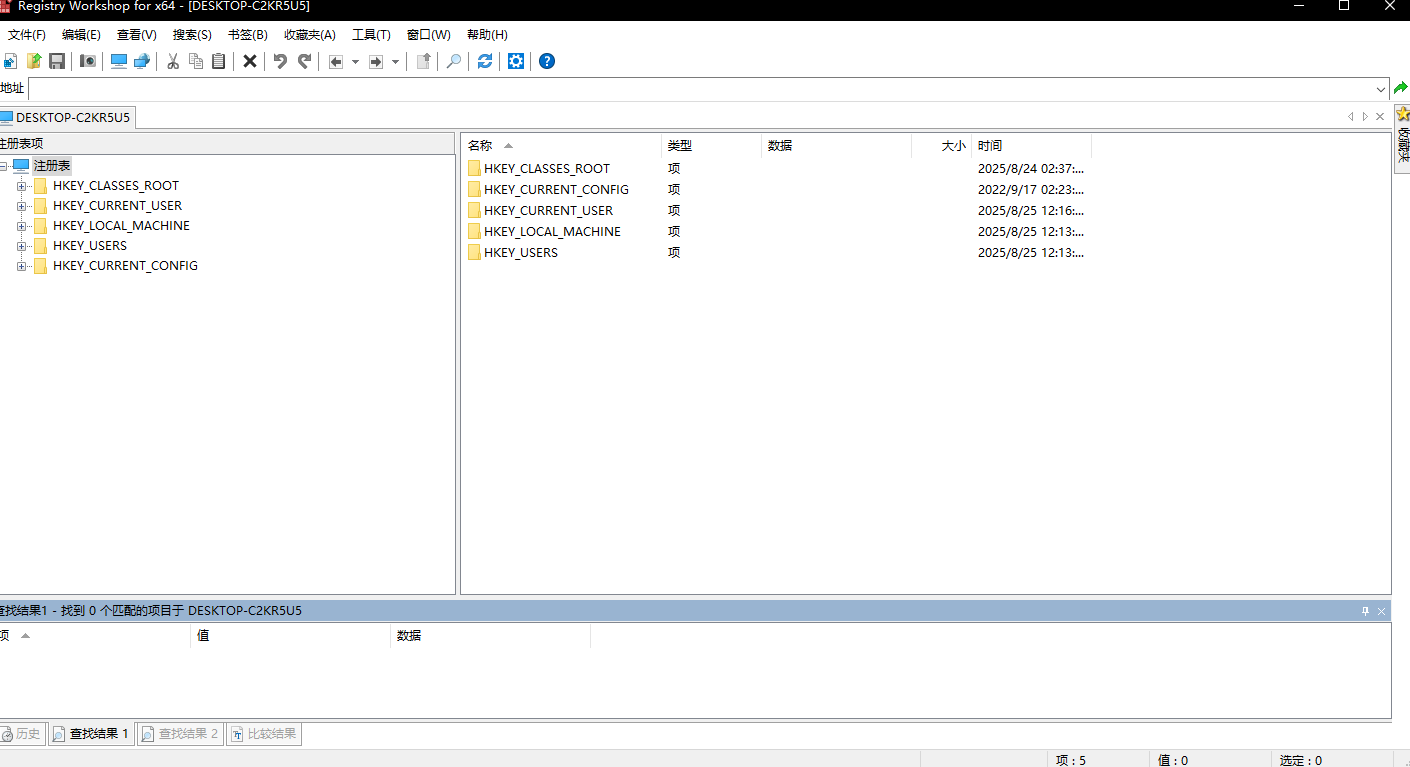Viewport: 1410px width, 767px height.
Task: Open the 窗口(W) menu
Action: pos(429,35)
